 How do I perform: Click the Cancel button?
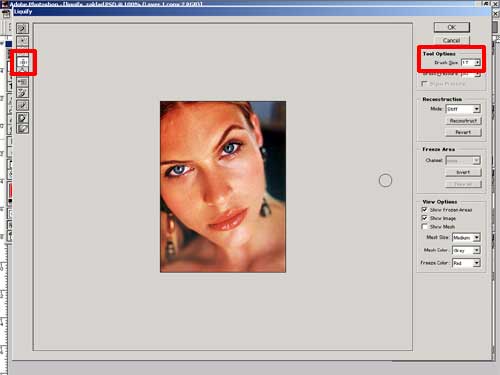pos(452,40)
